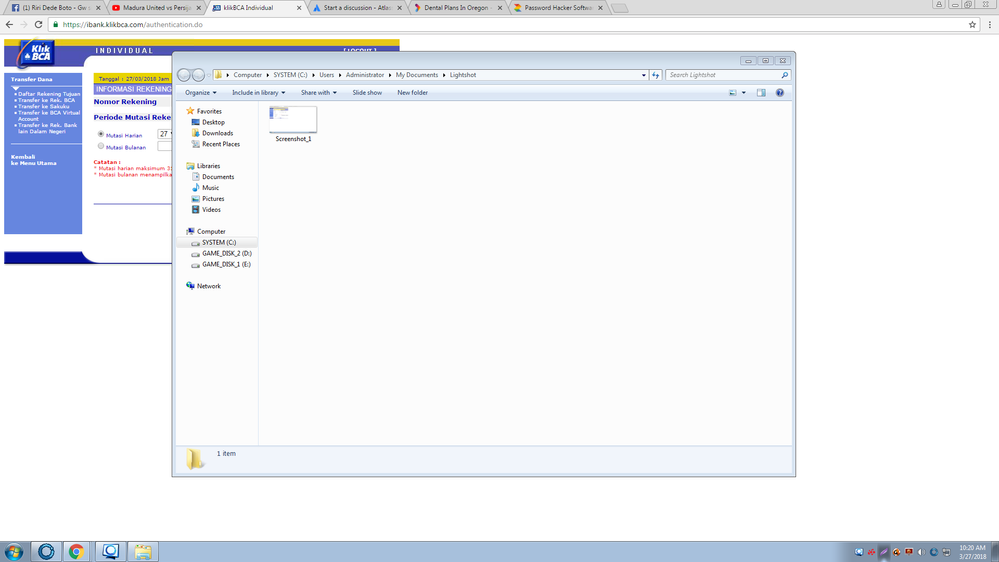Open the day dropdown showing 27
This screenshot has height=562, width=999.
[x=165, y=134]
